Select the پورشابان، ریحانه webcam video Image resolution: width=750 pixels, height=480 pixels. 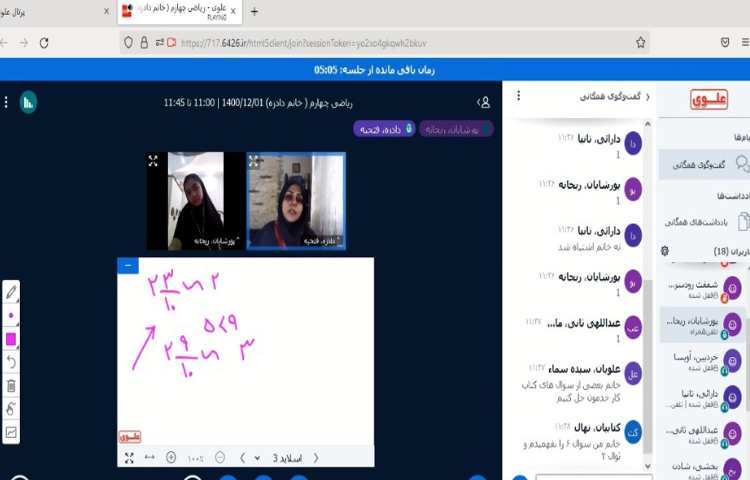coord(196,201)
